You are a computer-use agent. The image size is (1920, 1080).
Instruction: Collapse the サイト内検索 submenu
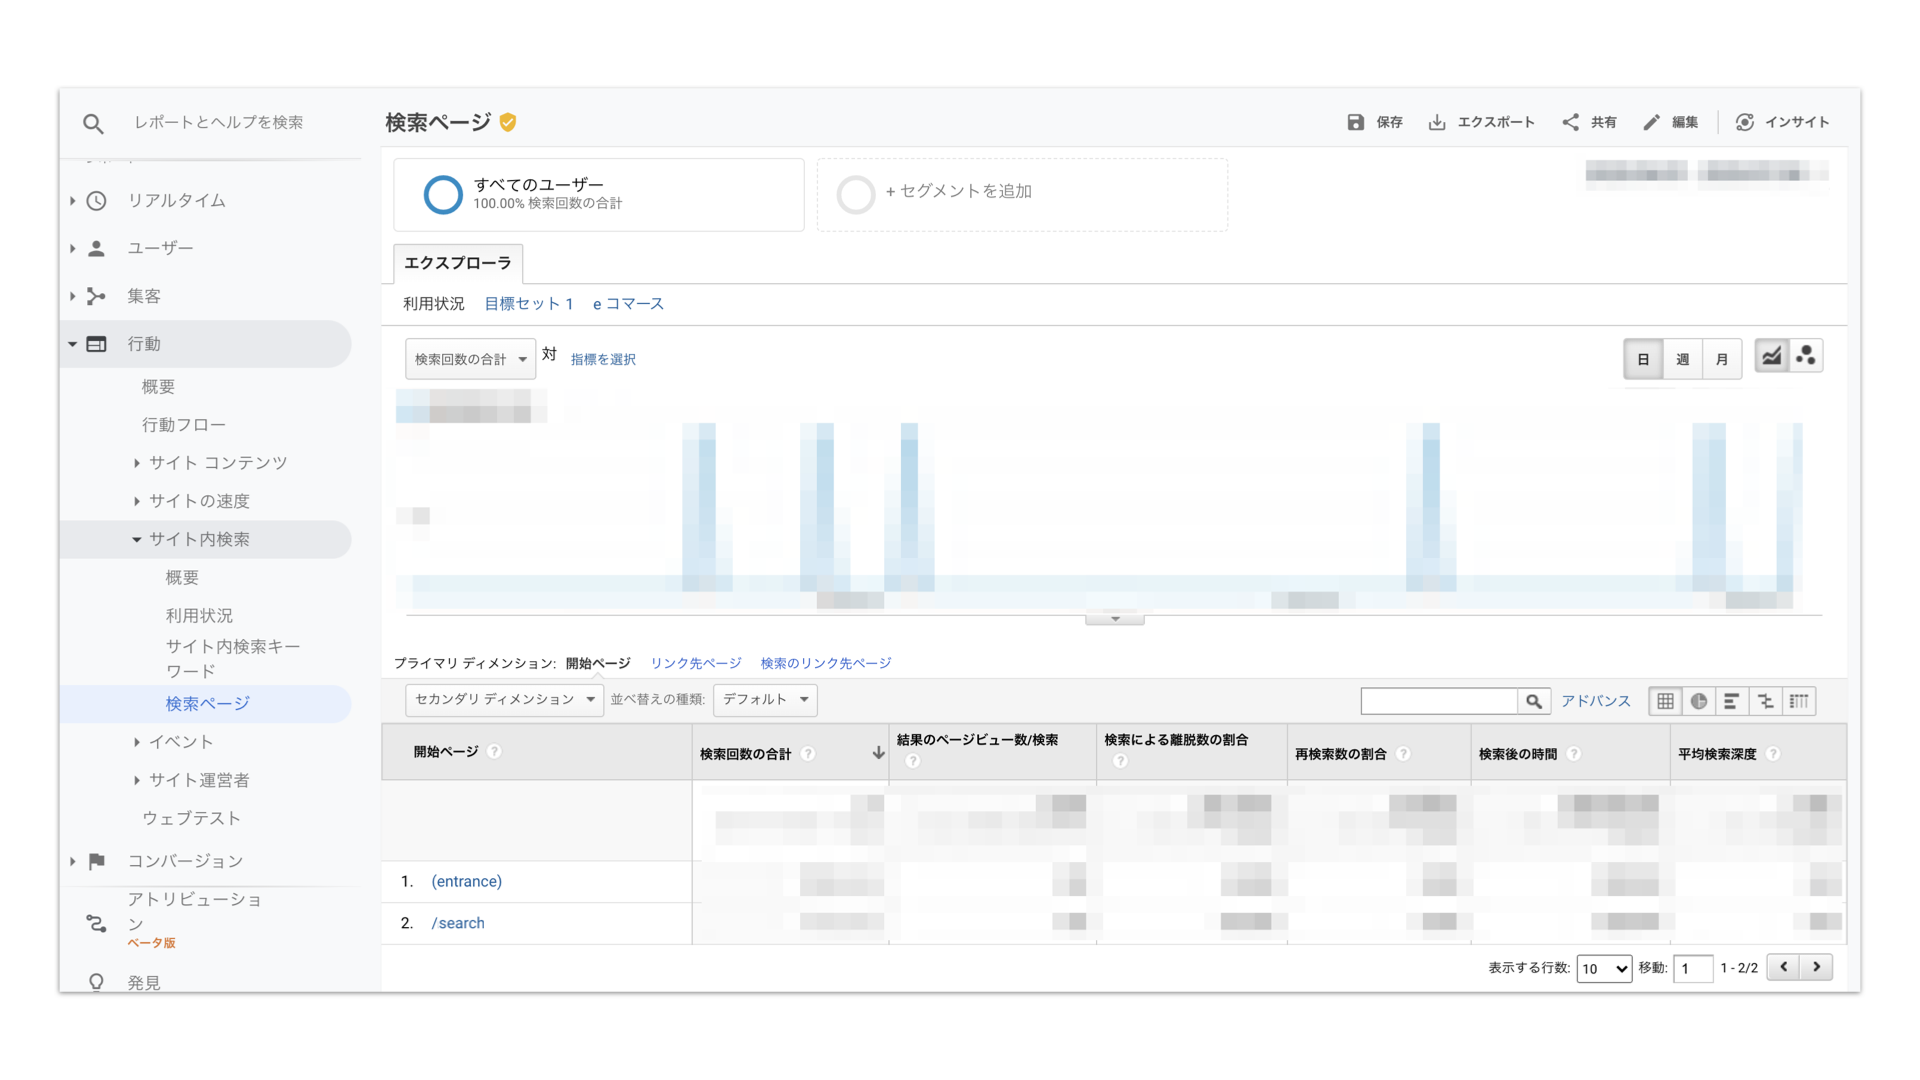[x=137, y=539]
